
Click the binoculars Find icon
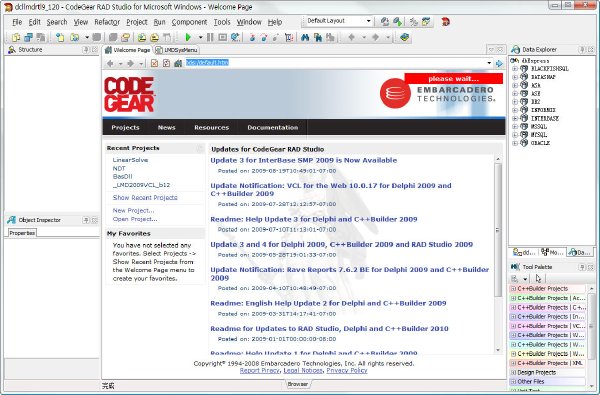(x=305, y=37)
